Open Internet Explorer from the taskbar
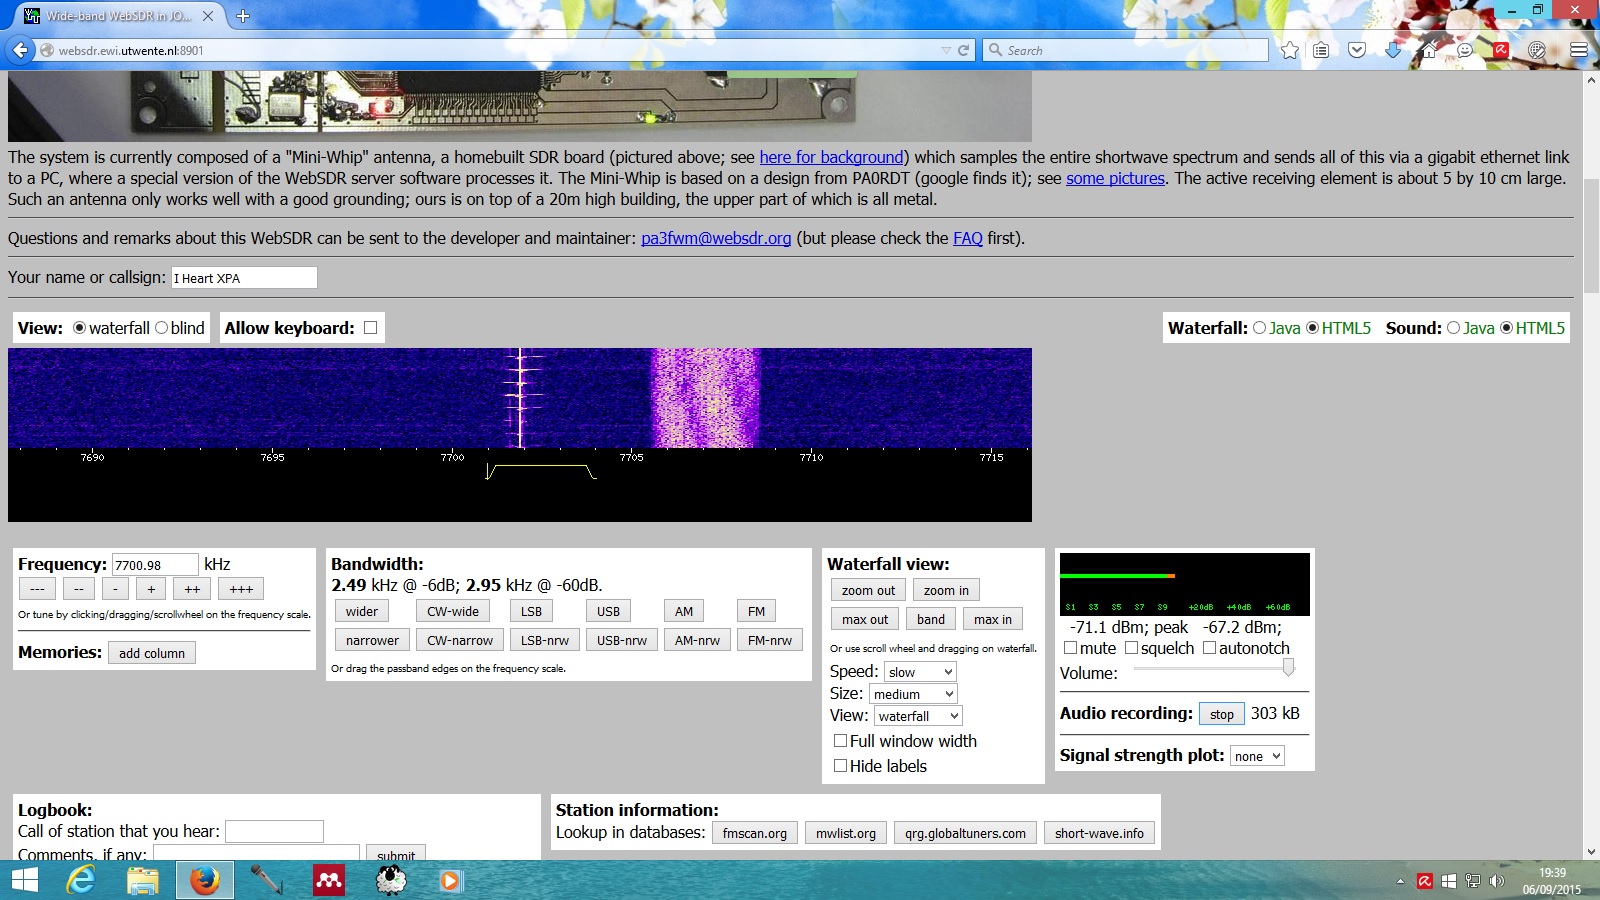The image size is (1600, 900). pos(81,880)
